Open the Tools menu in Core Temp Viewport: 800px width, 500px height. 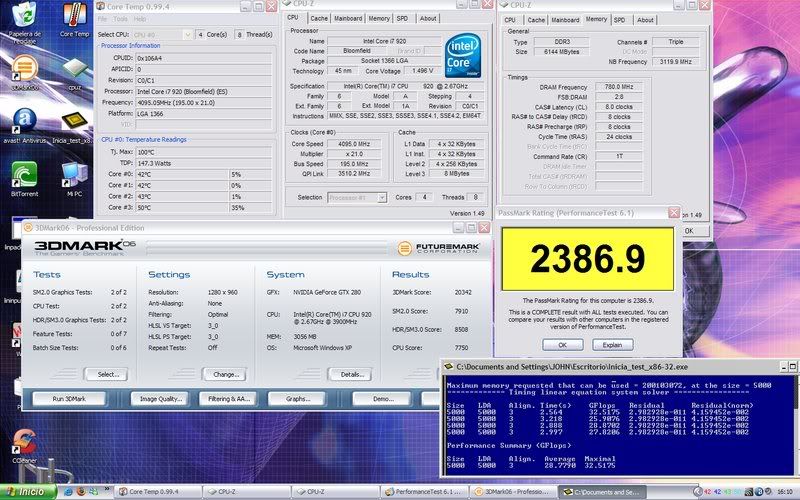(x=120, y=19)
